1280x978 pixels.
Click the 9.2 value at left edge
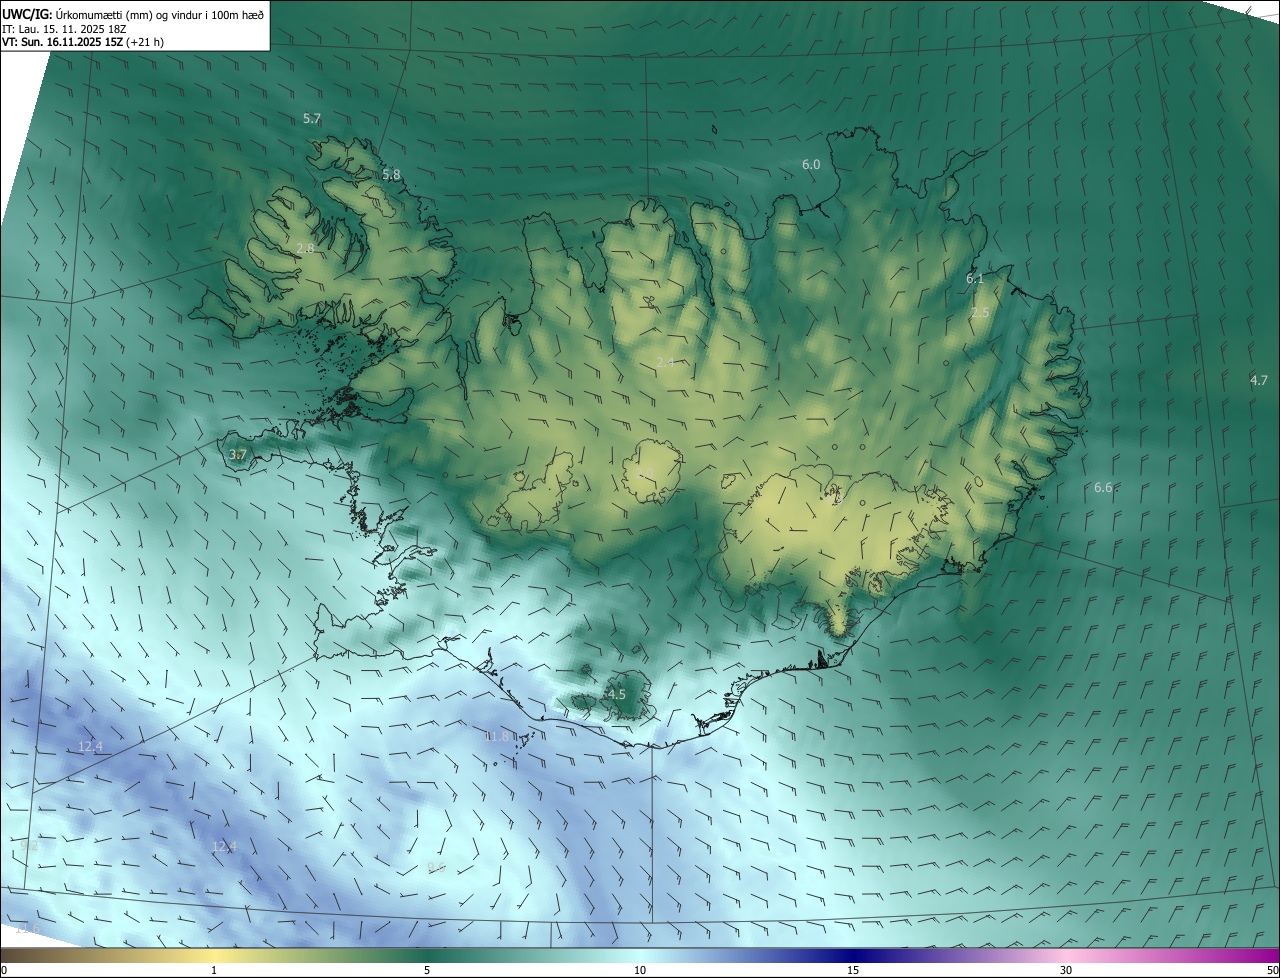(x=29, y=846)
